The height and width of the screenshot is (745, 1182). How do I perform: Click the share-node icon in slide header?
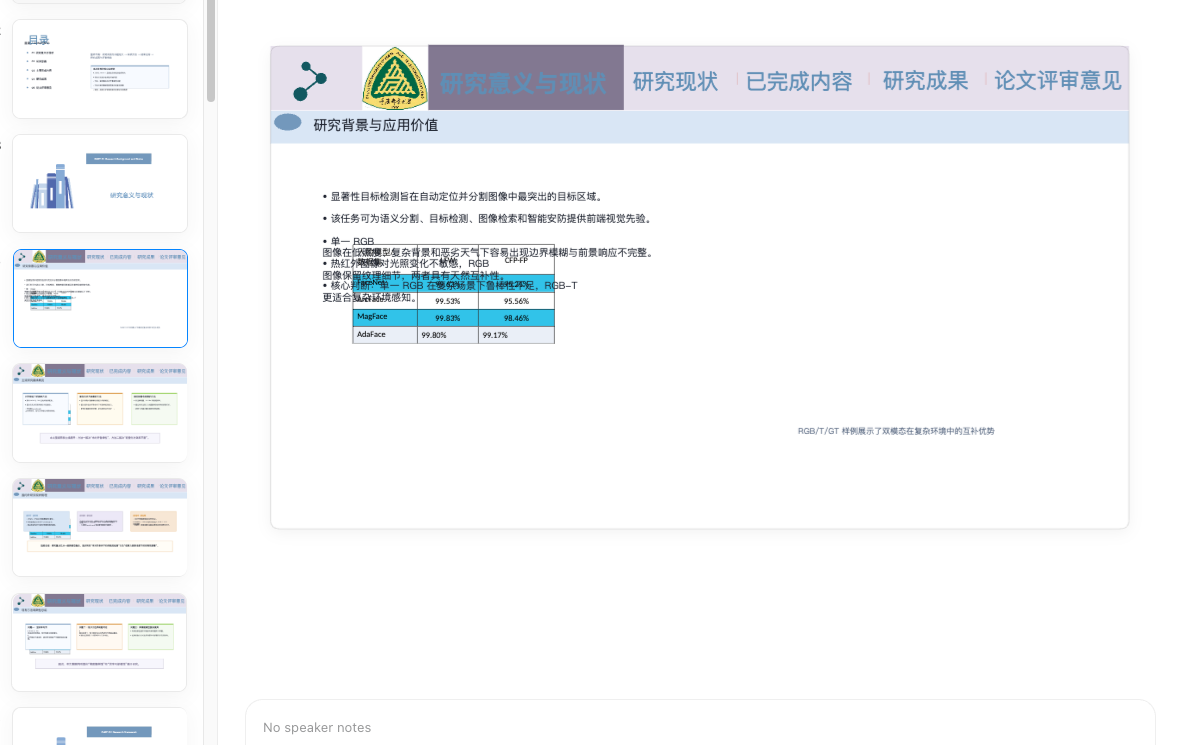[x=310, y=81]
